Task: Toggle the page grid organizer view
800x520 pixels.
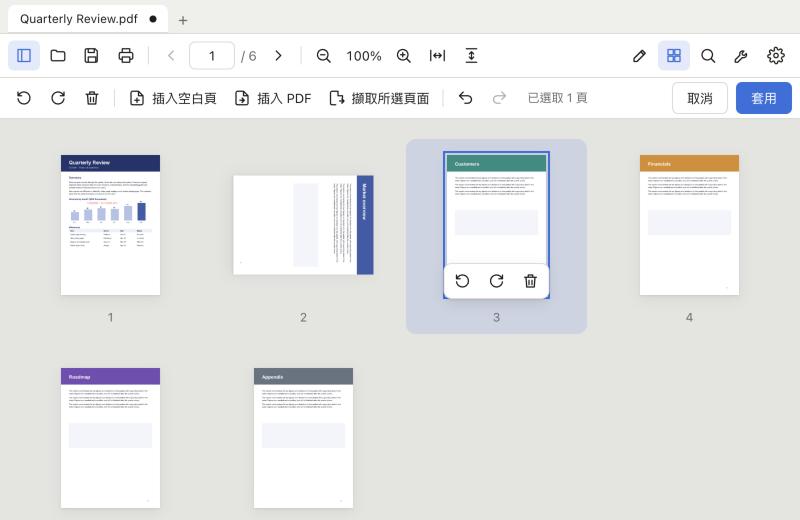Action: 674,56
